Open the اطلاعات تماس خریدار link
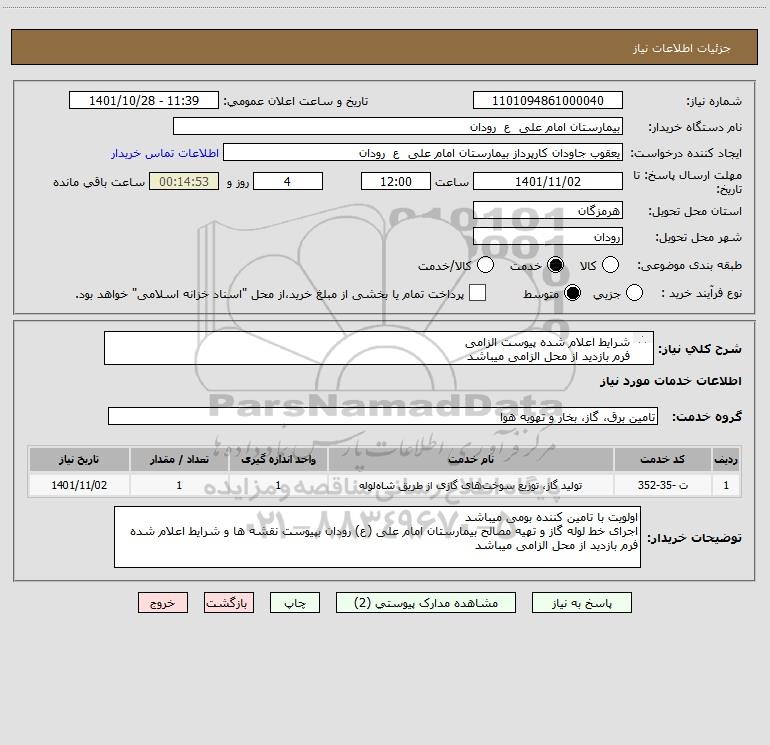The height and width of the screenshot is (745, 770). (165, 153)
